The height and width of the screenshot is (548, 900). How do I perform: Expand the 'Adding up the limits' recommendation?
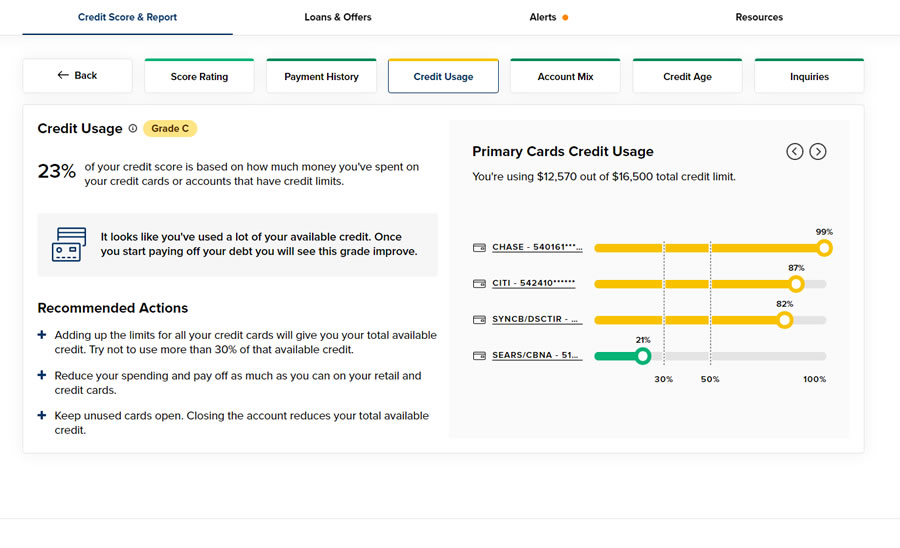pos(42,336)
